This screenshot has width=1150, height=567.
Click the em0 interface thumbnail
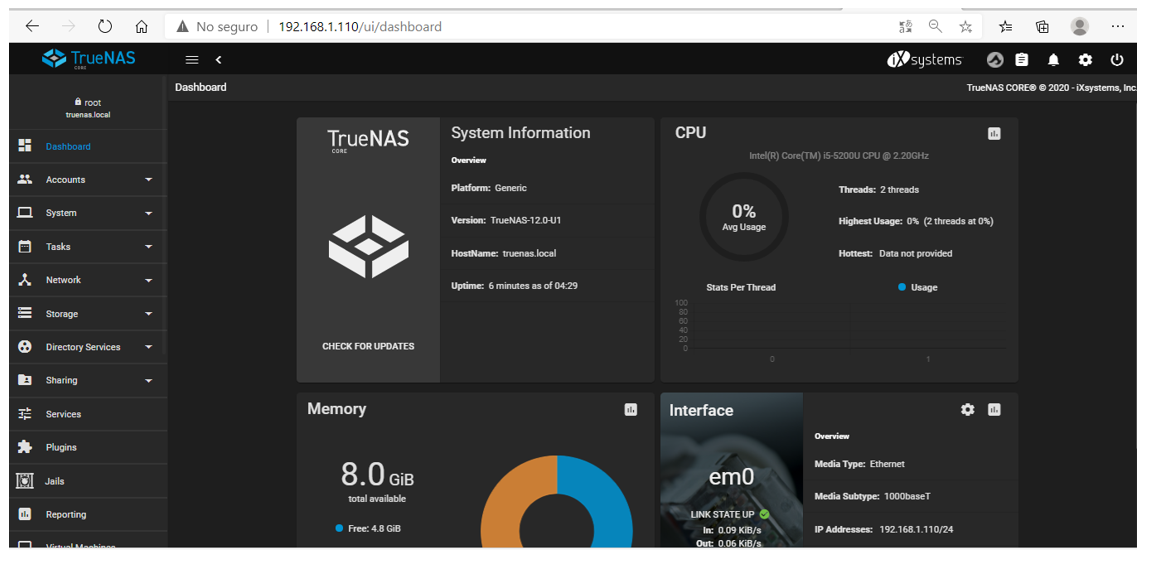point(731,470)
